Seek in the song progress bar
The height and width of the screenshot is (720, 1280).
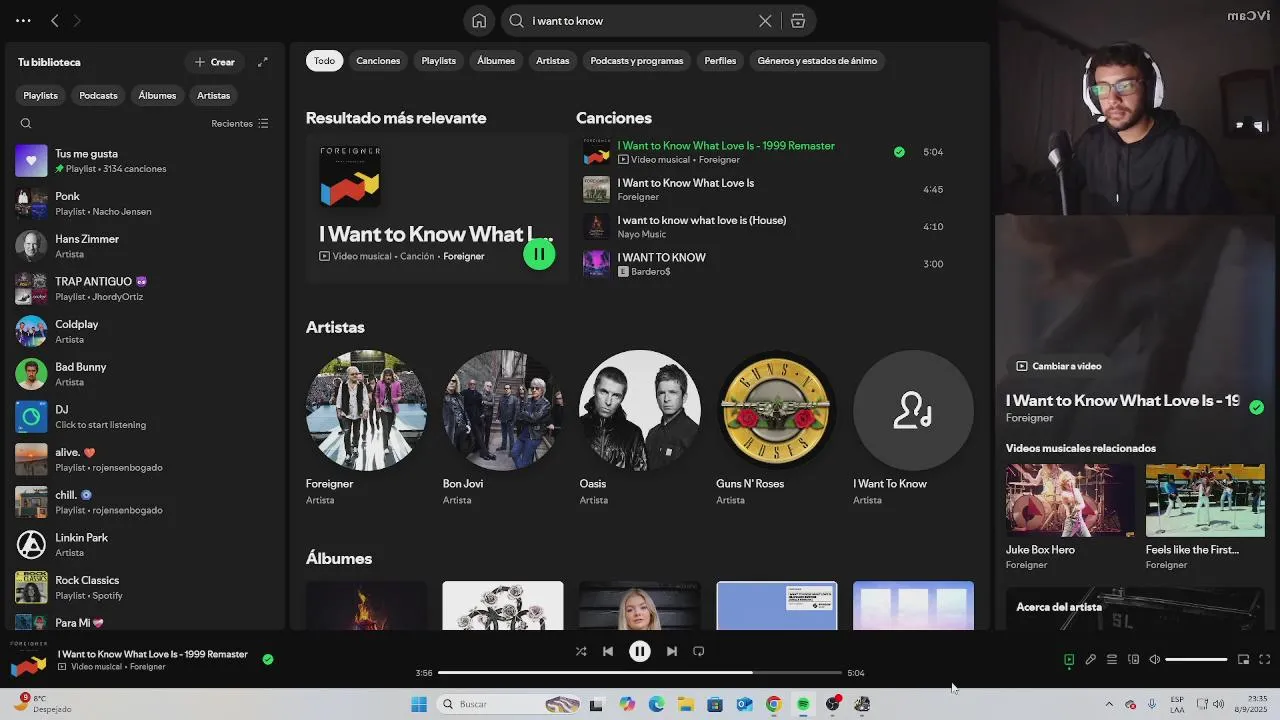pos(640,673)
